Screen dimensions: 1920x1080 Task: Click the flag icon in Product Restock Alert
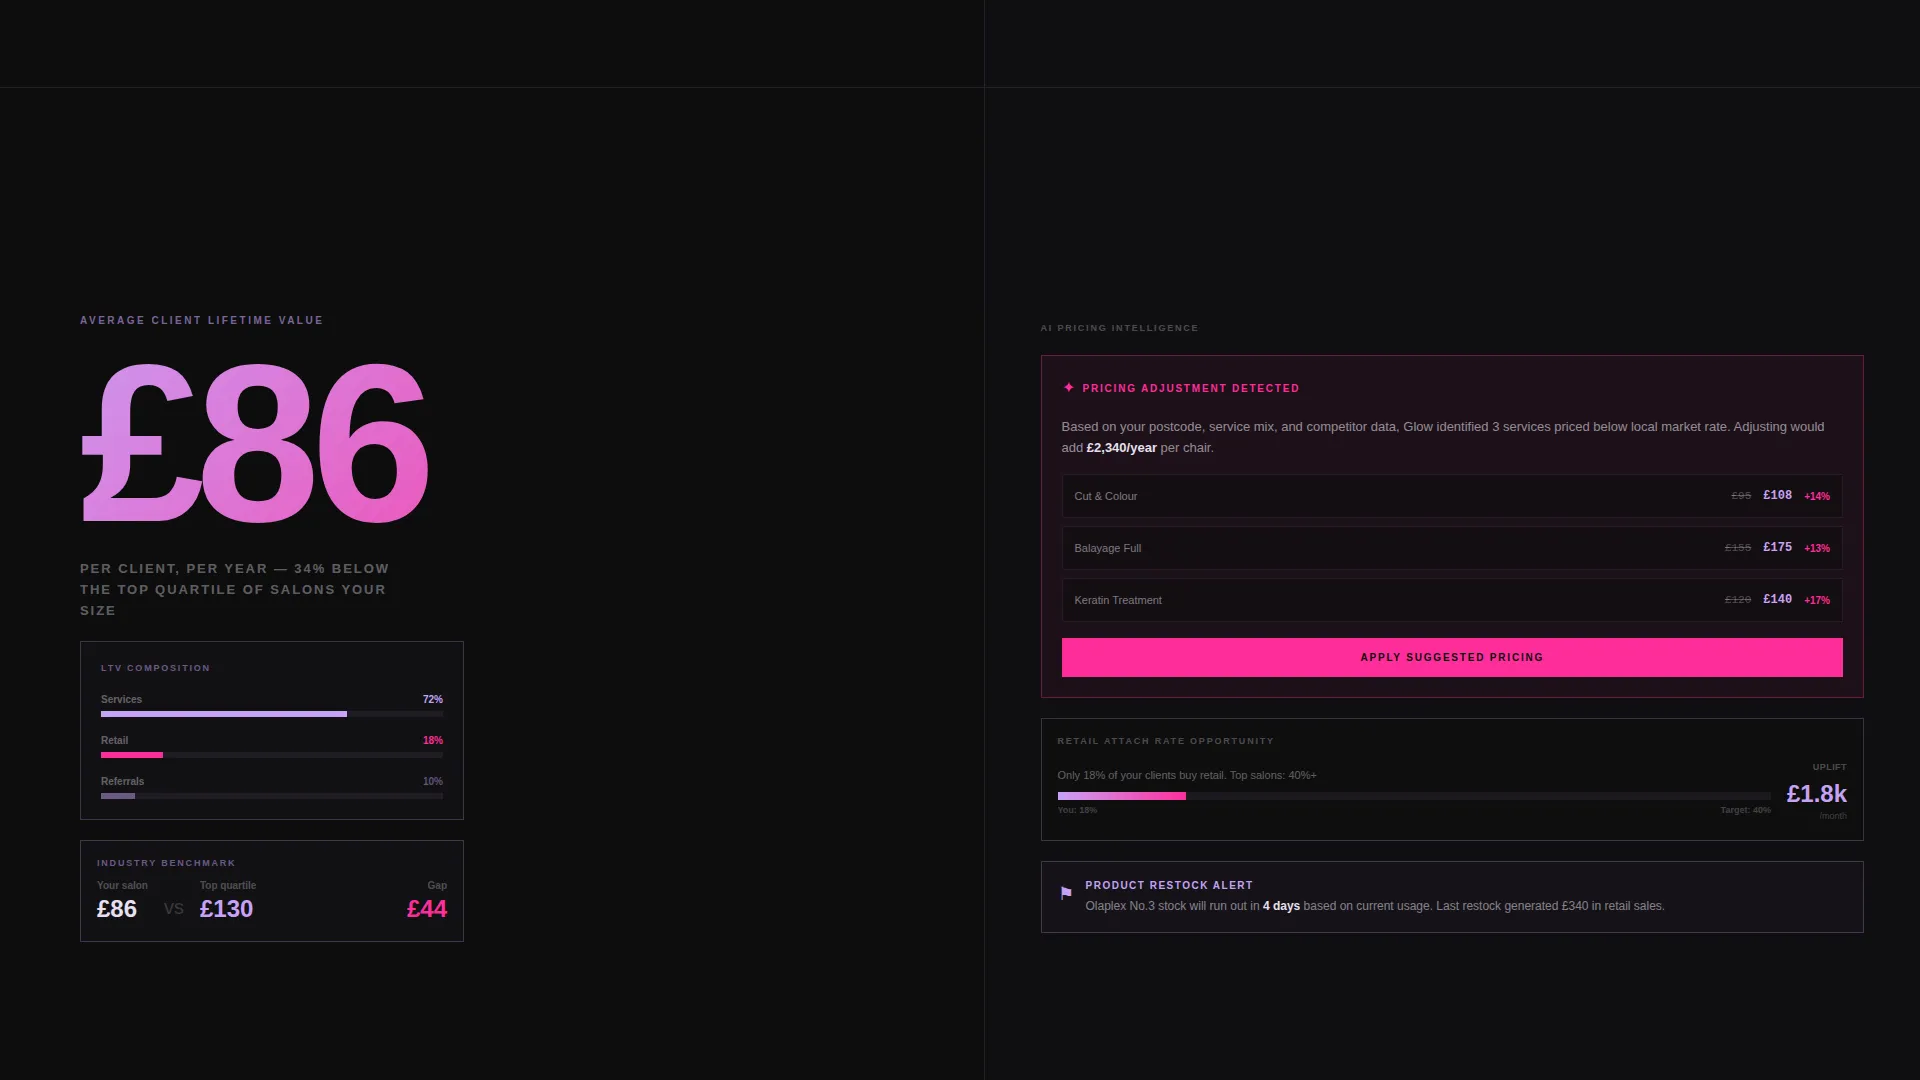(1066, 893)
